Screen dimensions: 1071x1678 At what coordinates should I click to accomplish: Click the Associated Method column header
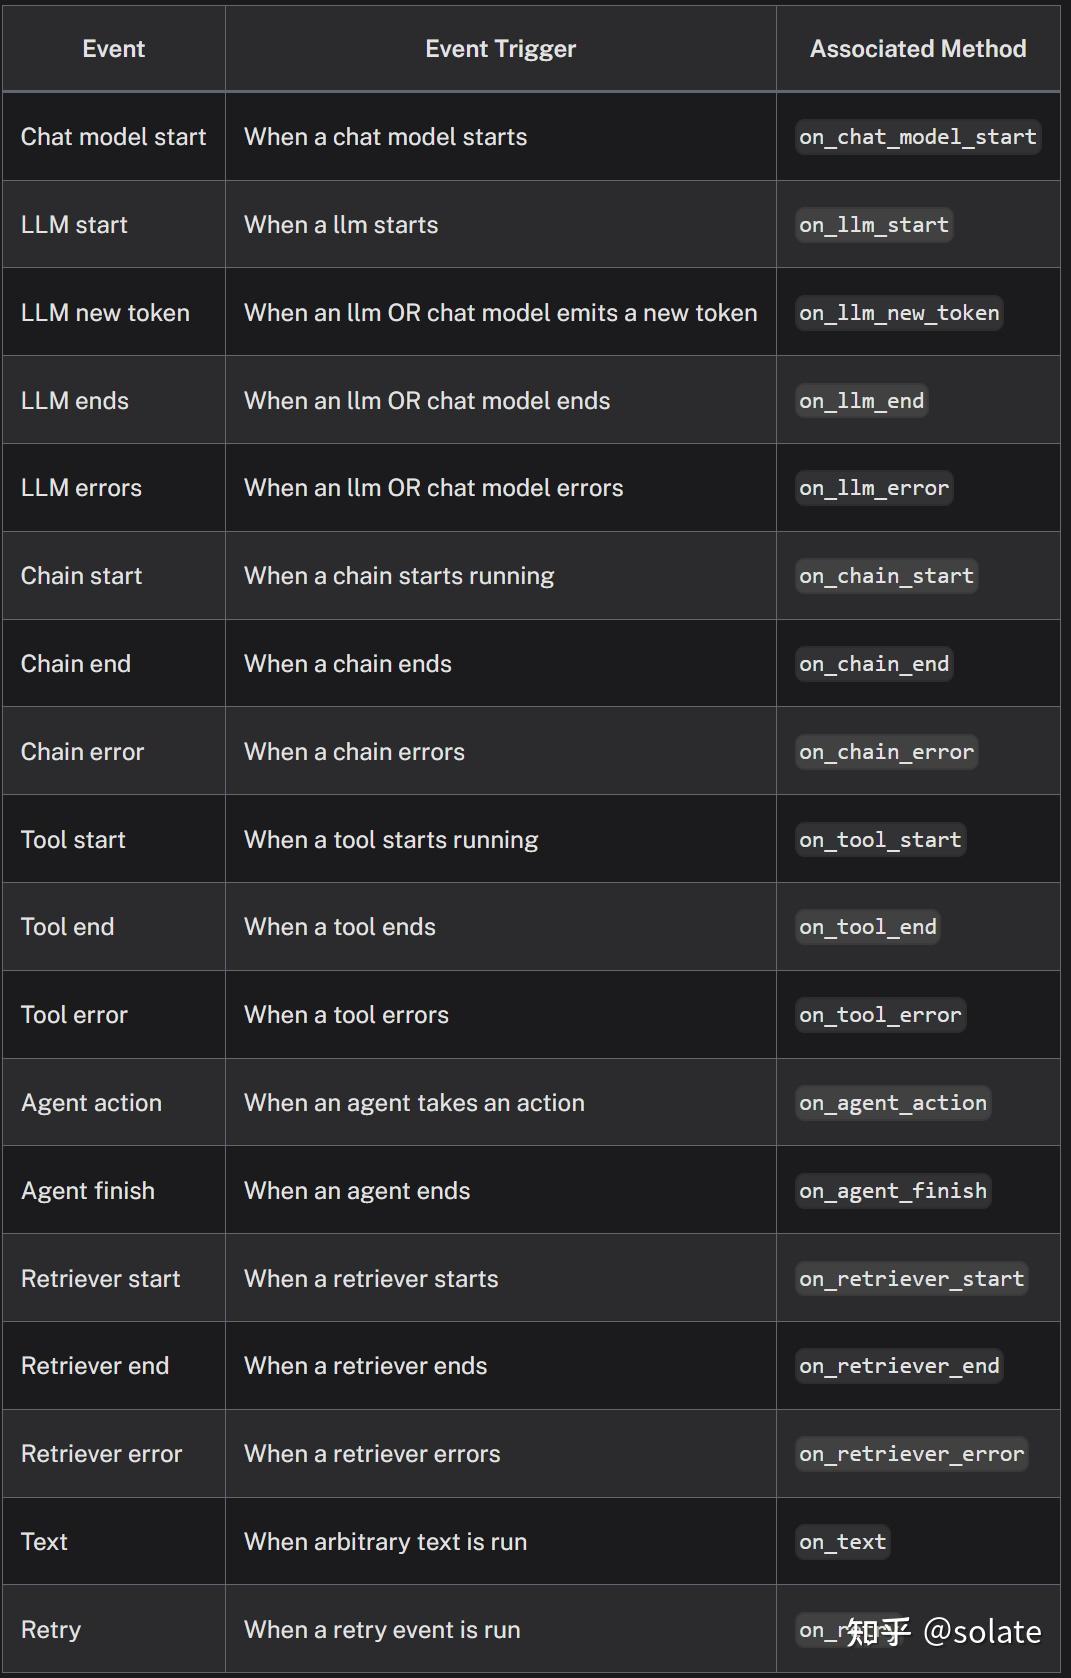[918, 49]
